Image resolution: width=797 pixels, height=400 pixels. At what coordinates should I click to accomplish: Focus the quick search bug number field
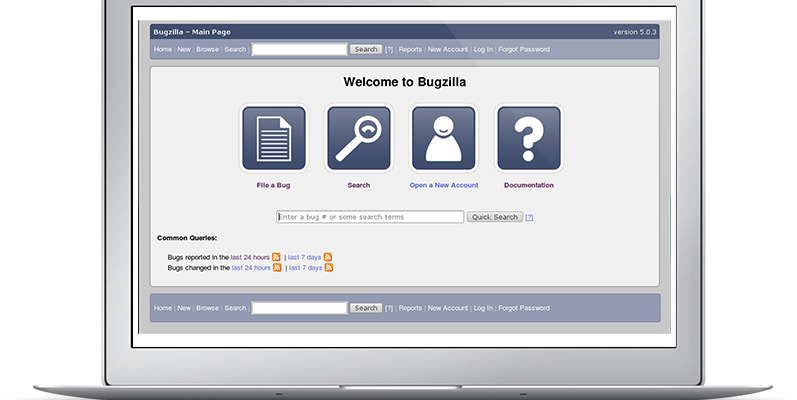coord(370,217)
